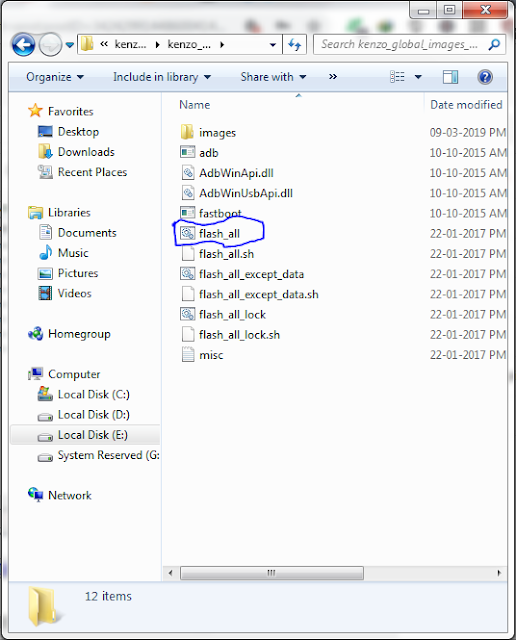
Task: Click the '09-03-2019 PM' date of images
Action: [468, 133]
